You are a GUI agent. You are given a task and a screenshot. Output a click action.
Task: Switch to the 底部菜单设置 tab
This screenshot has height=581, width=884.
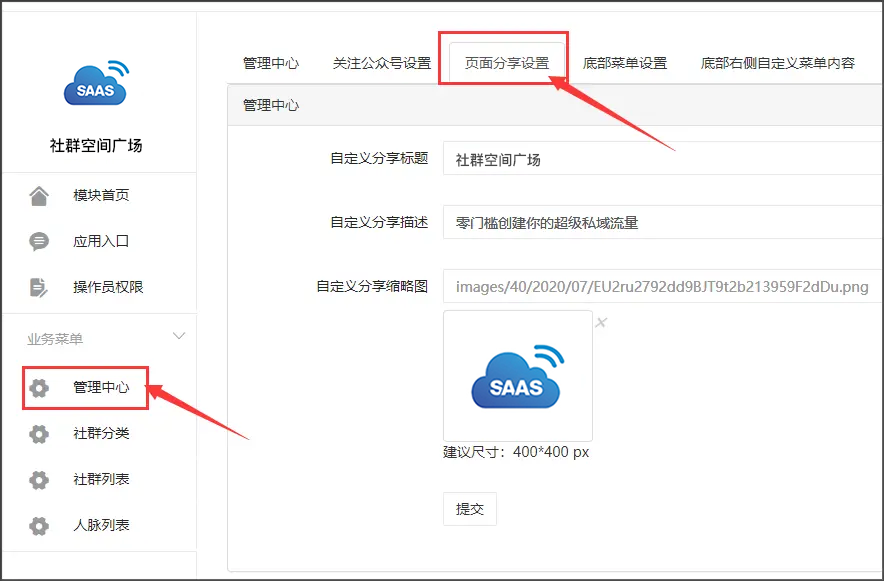tap(625, 63)
